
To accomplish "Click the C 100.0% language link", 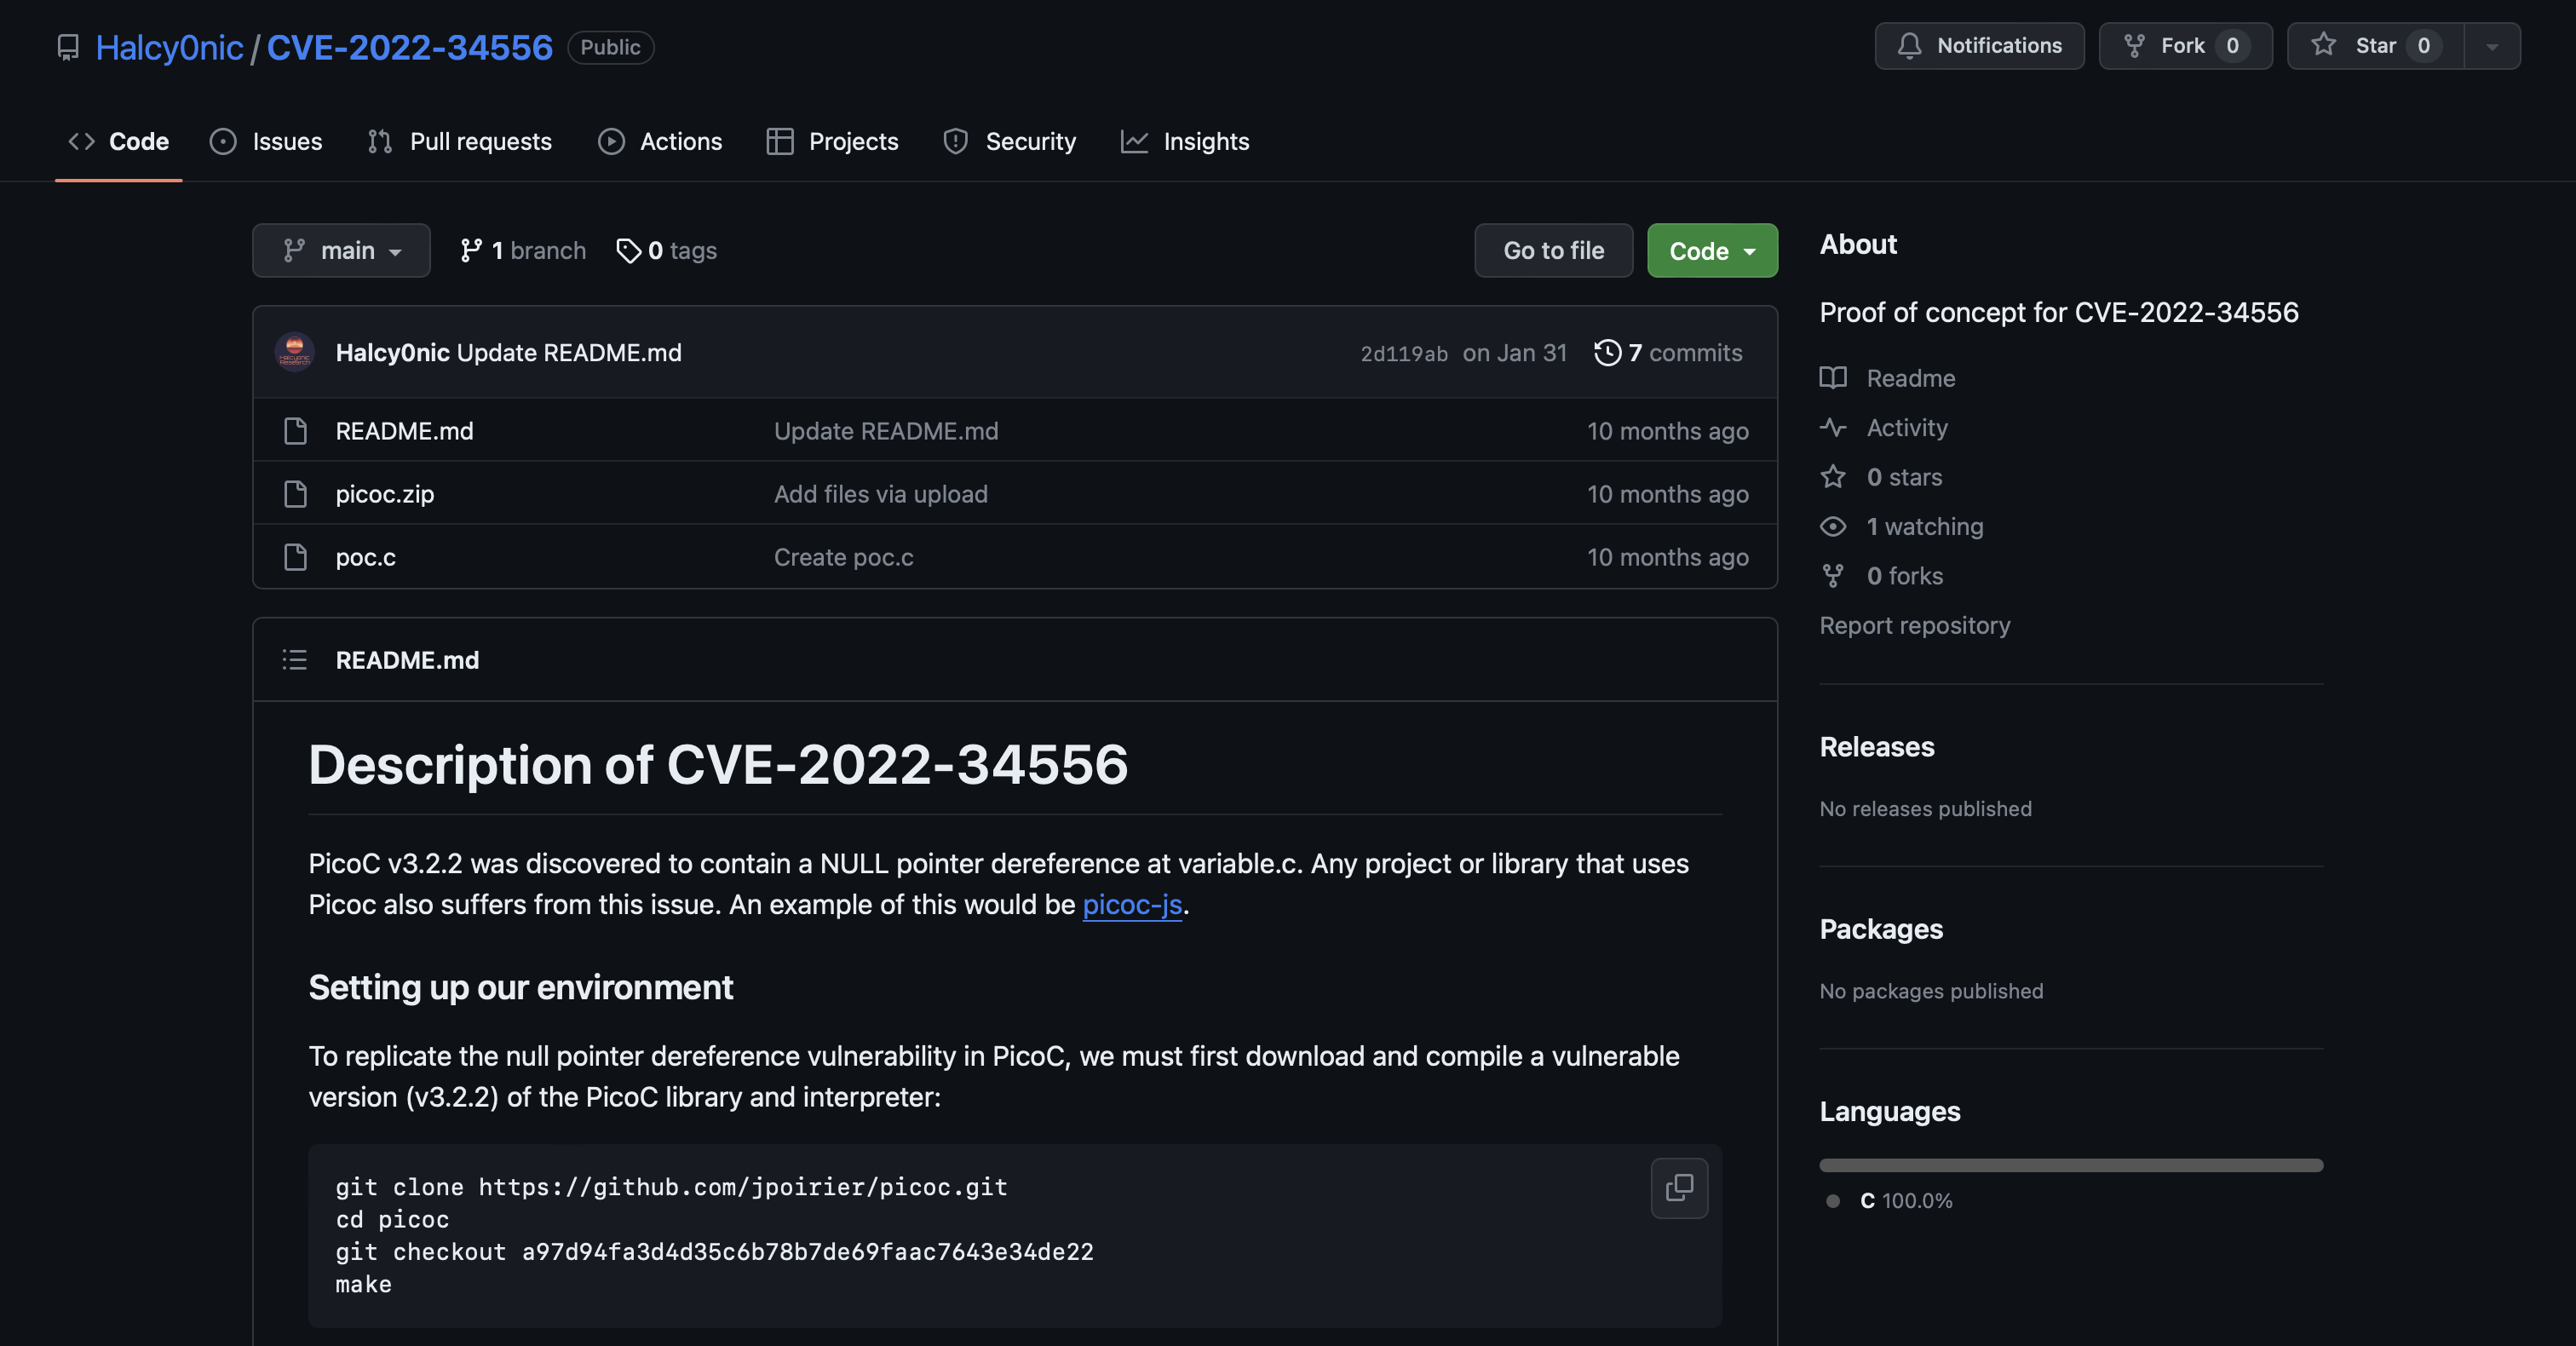I will point(1890,1201).
